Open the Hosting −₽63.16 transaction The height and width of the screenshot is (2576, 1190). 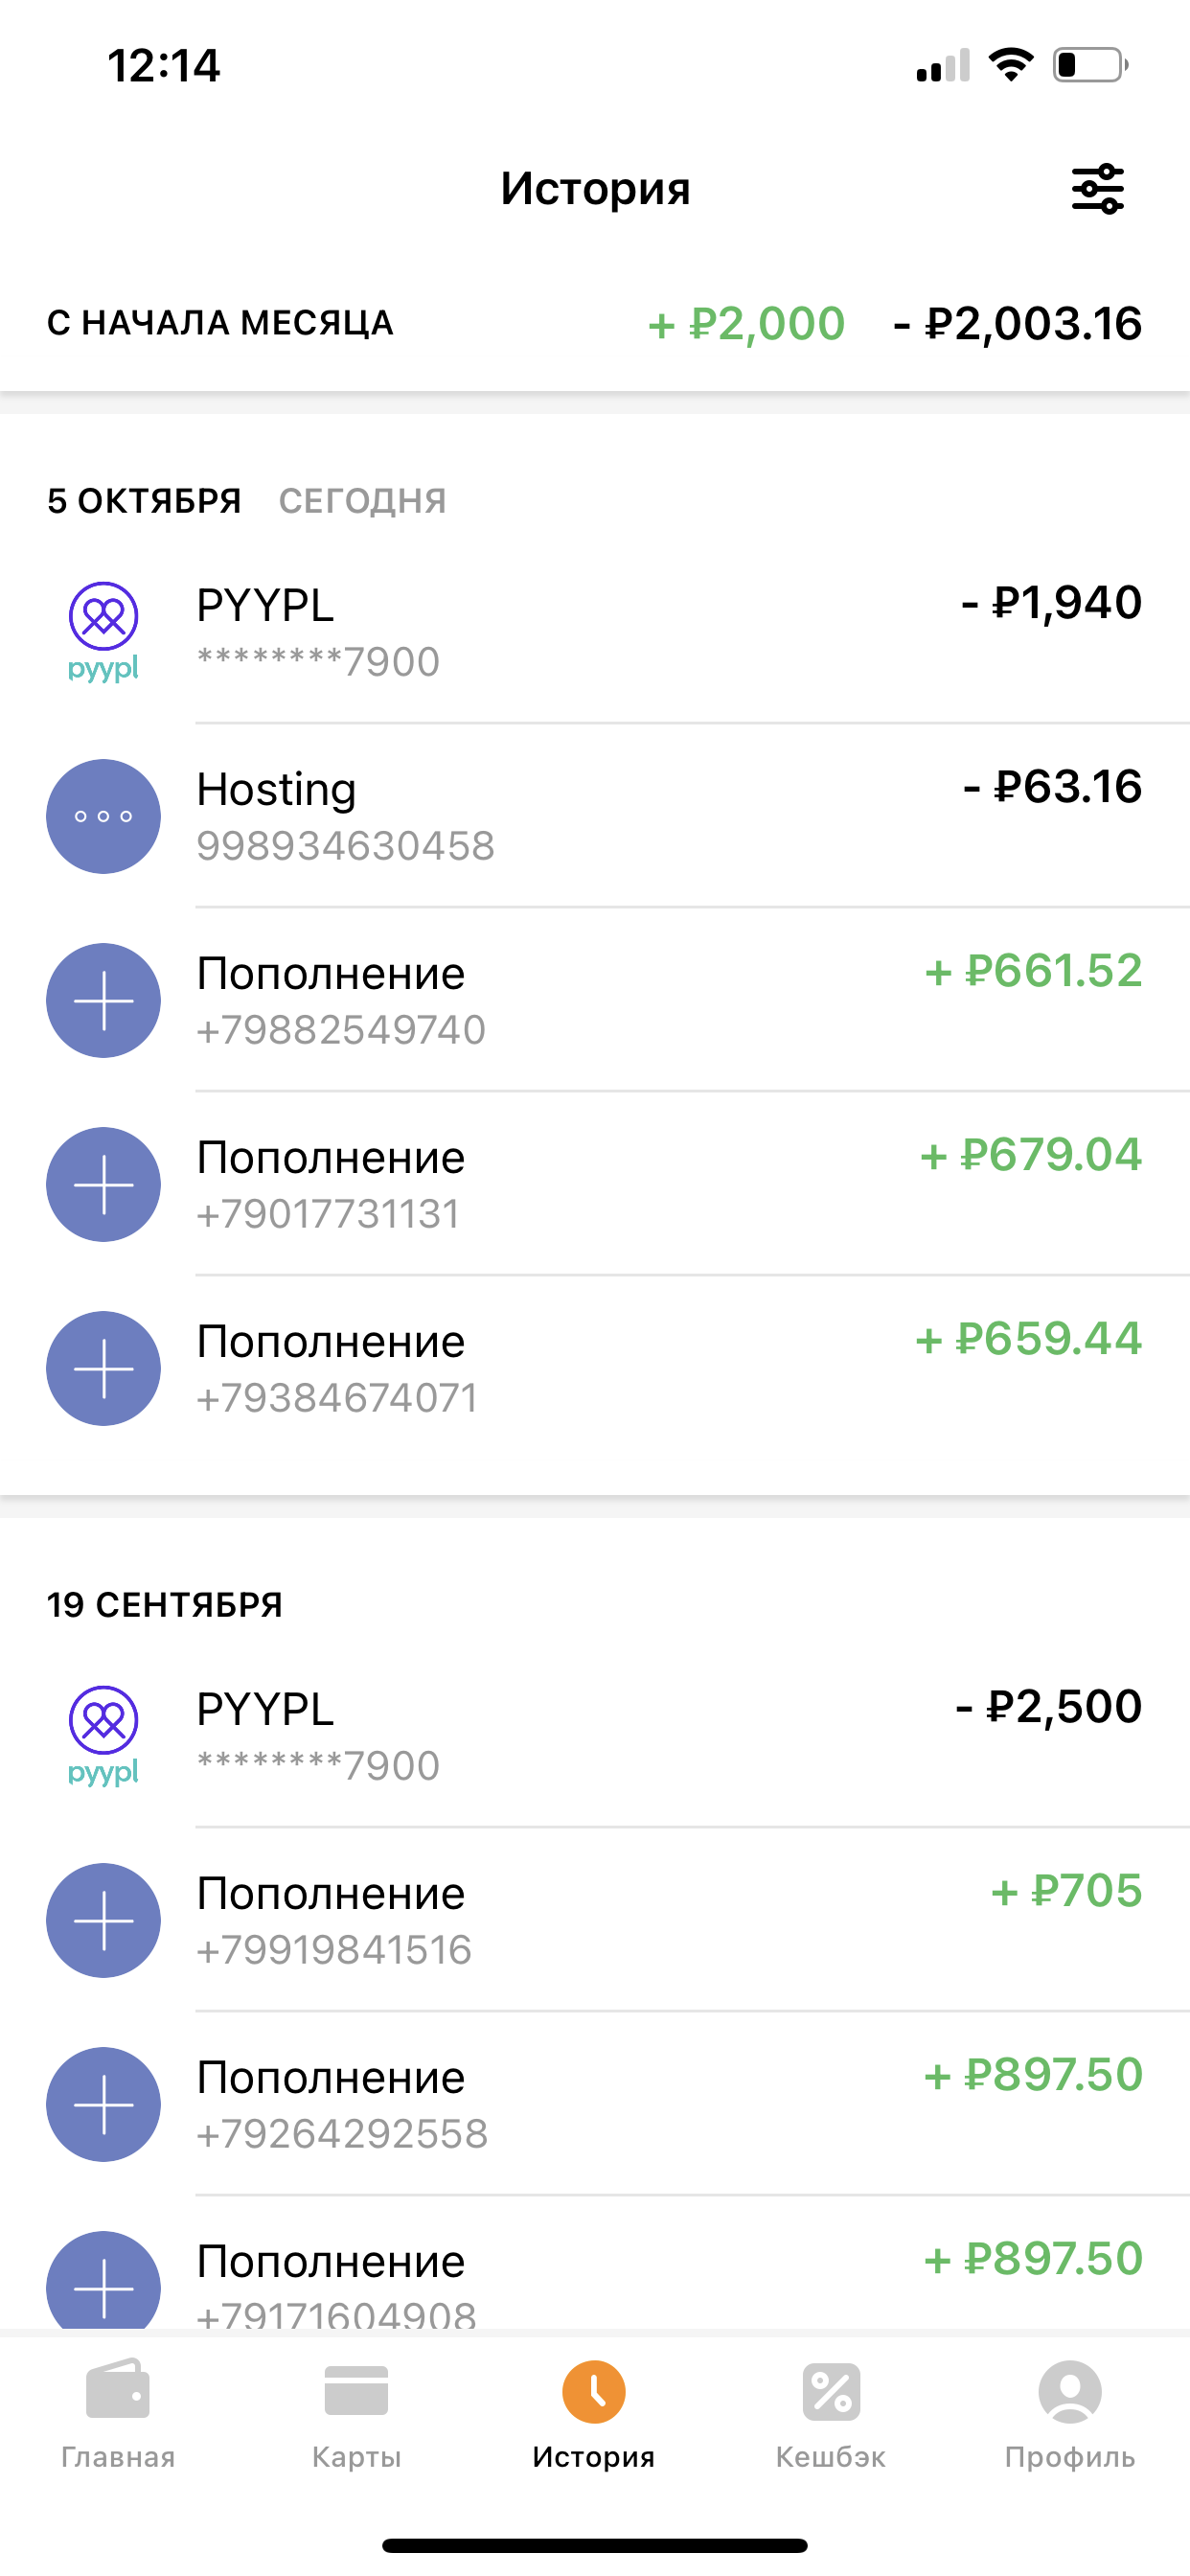660,816
